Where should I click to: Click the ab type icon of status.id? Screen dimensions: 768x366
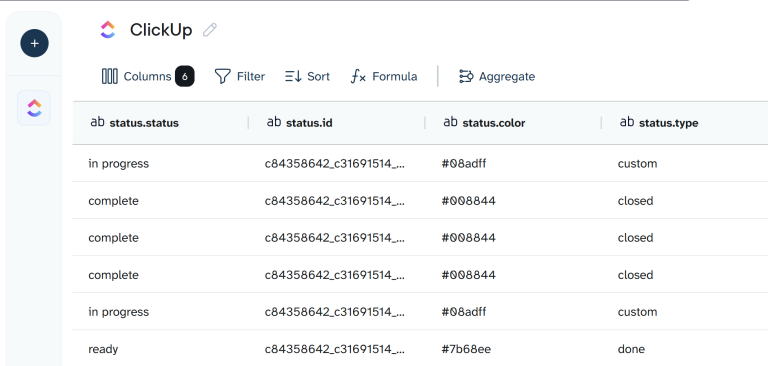point(274,122)
